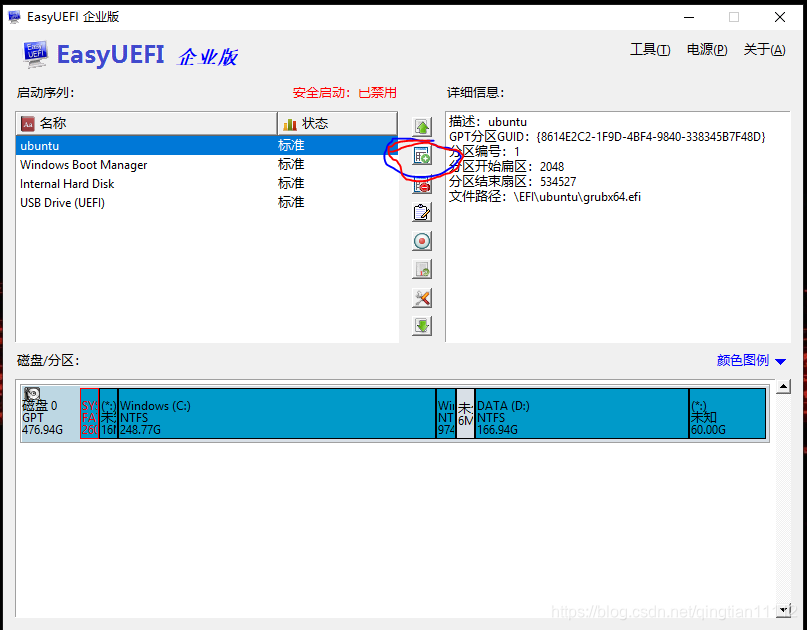
Task: Select the ubuntu boot entry
Action: coord(207,146)
